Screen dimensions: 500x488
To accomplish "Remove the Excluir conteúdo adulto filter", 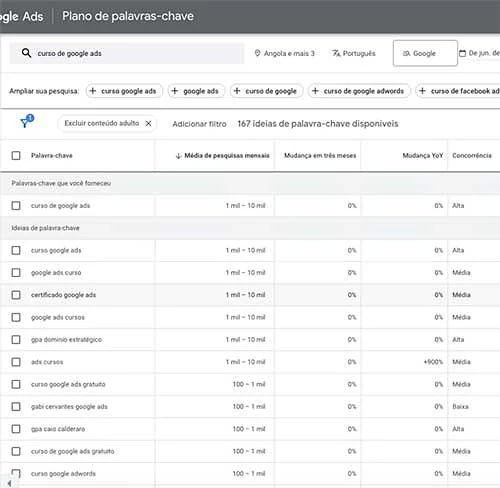I will [x=148, y=123].
